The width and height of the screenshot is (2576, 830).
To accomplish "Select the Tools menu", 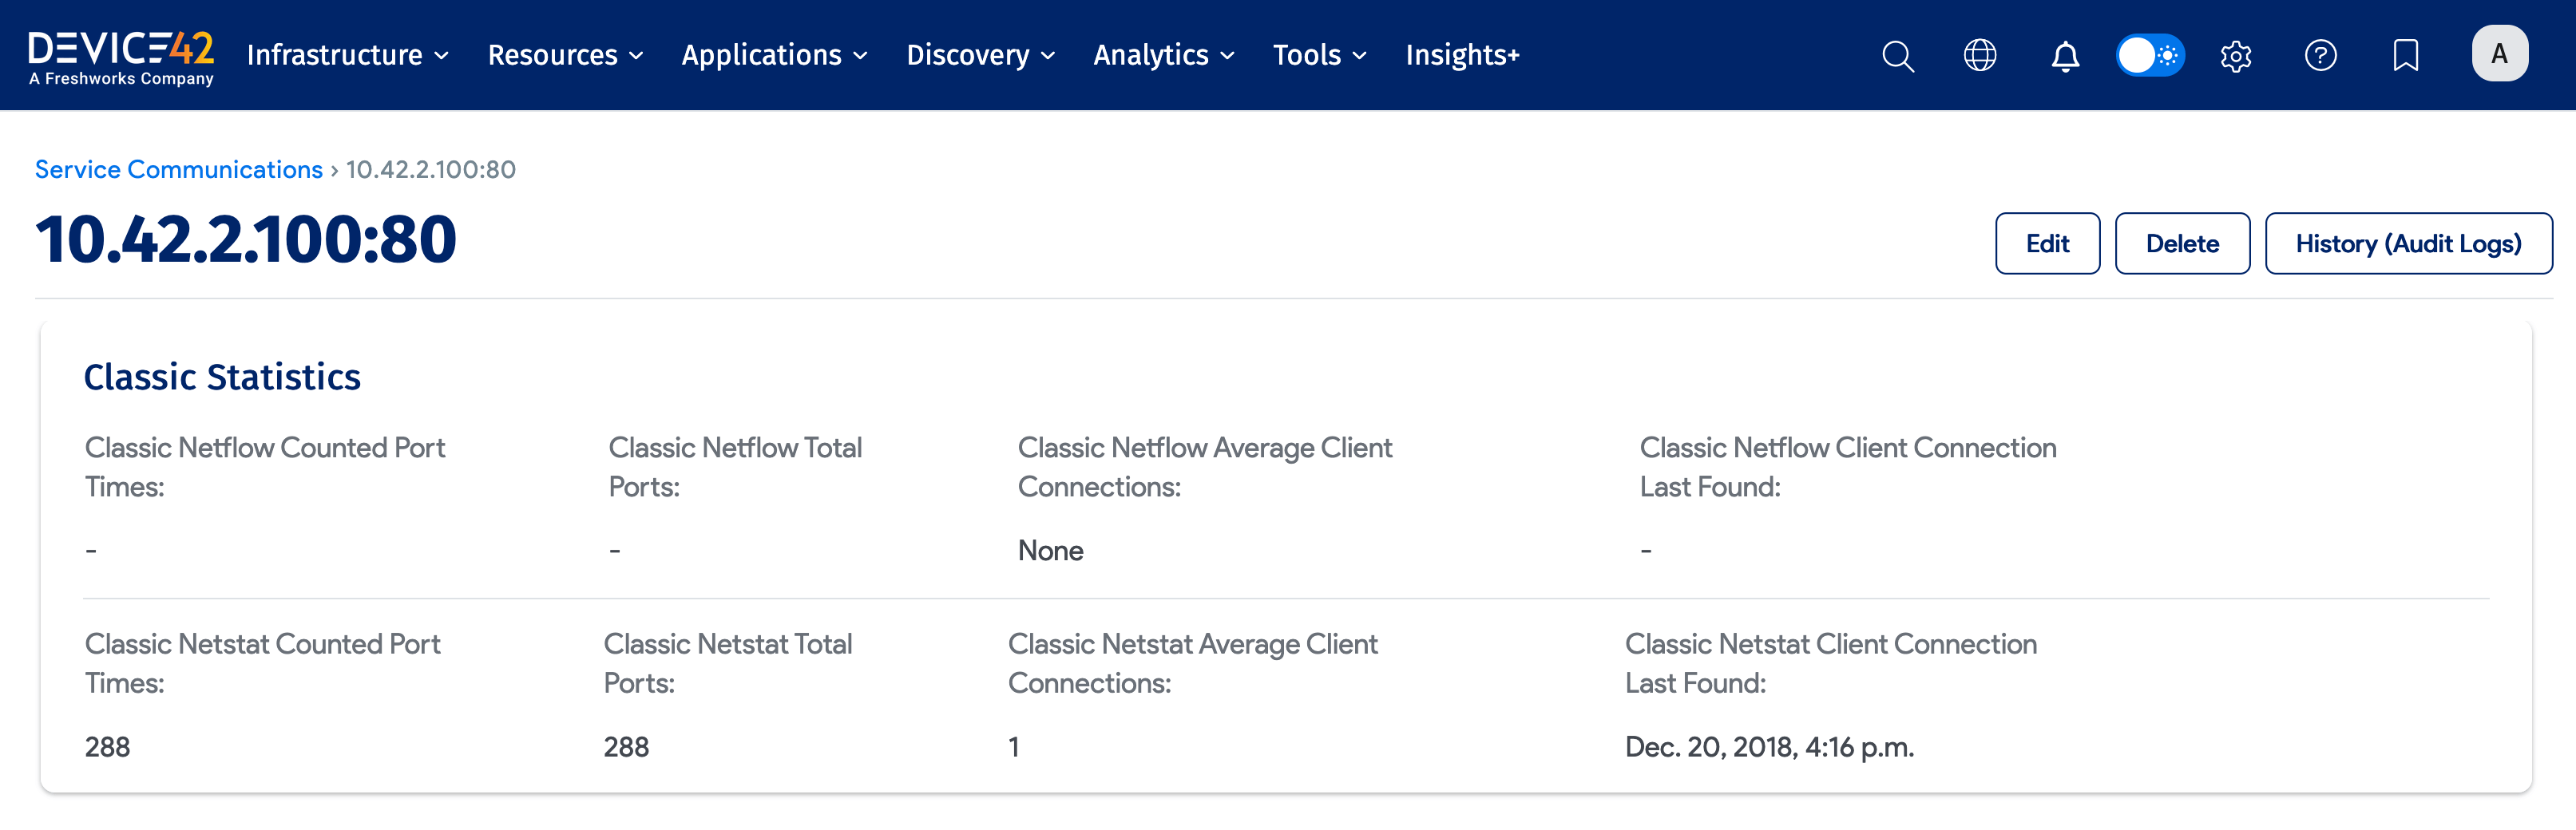I will (x=1319, y=56).
